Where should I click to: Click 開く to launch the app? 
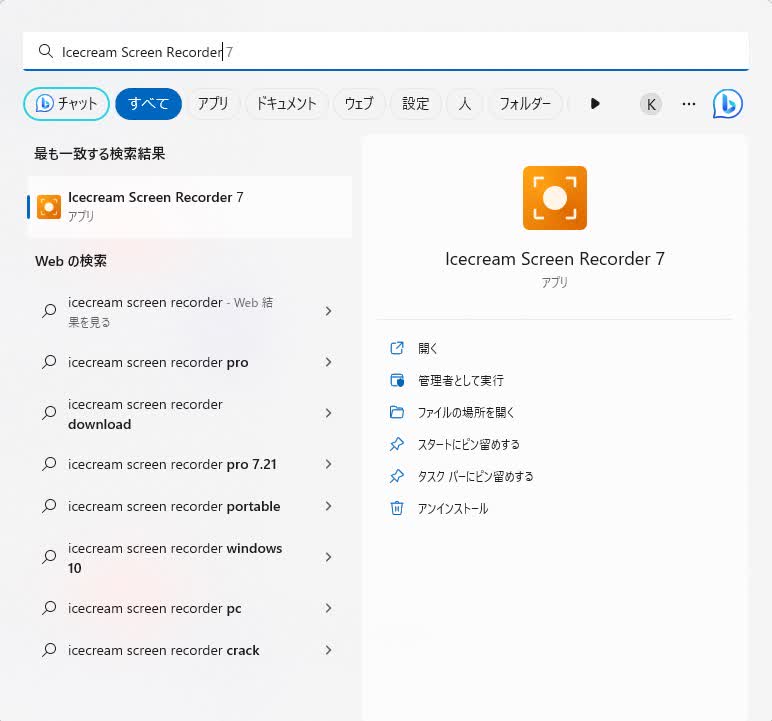click(427, 348)
